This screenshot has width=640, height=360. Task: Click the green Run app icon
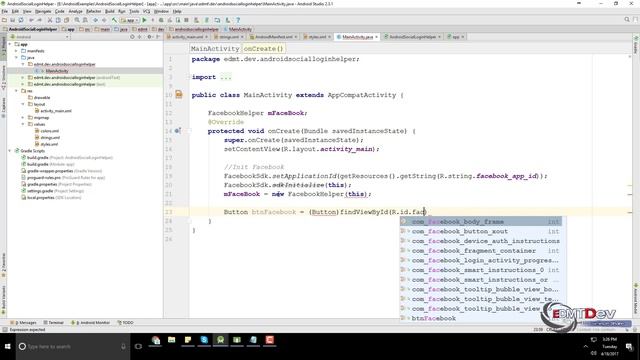point(144,20)
